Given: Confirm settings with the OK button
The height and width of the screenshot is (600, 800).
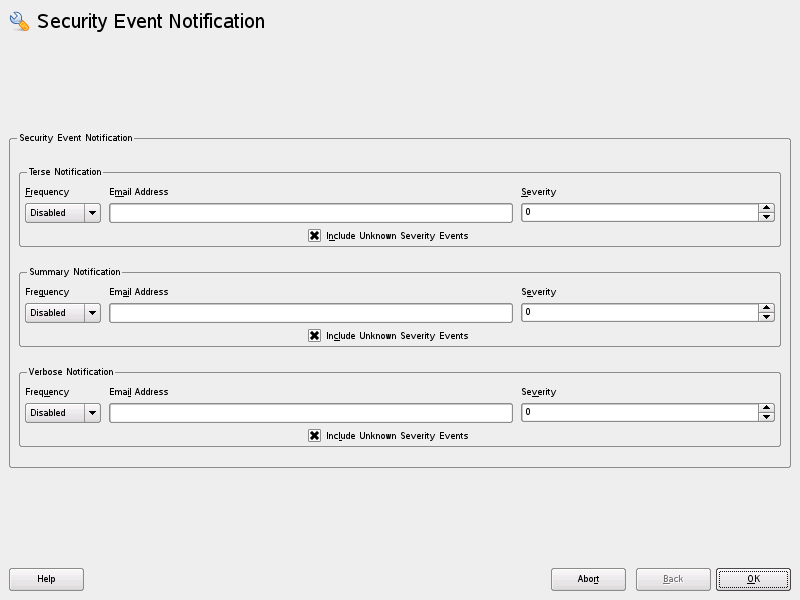Looking at the screenshot, I should tap(753, 579).
